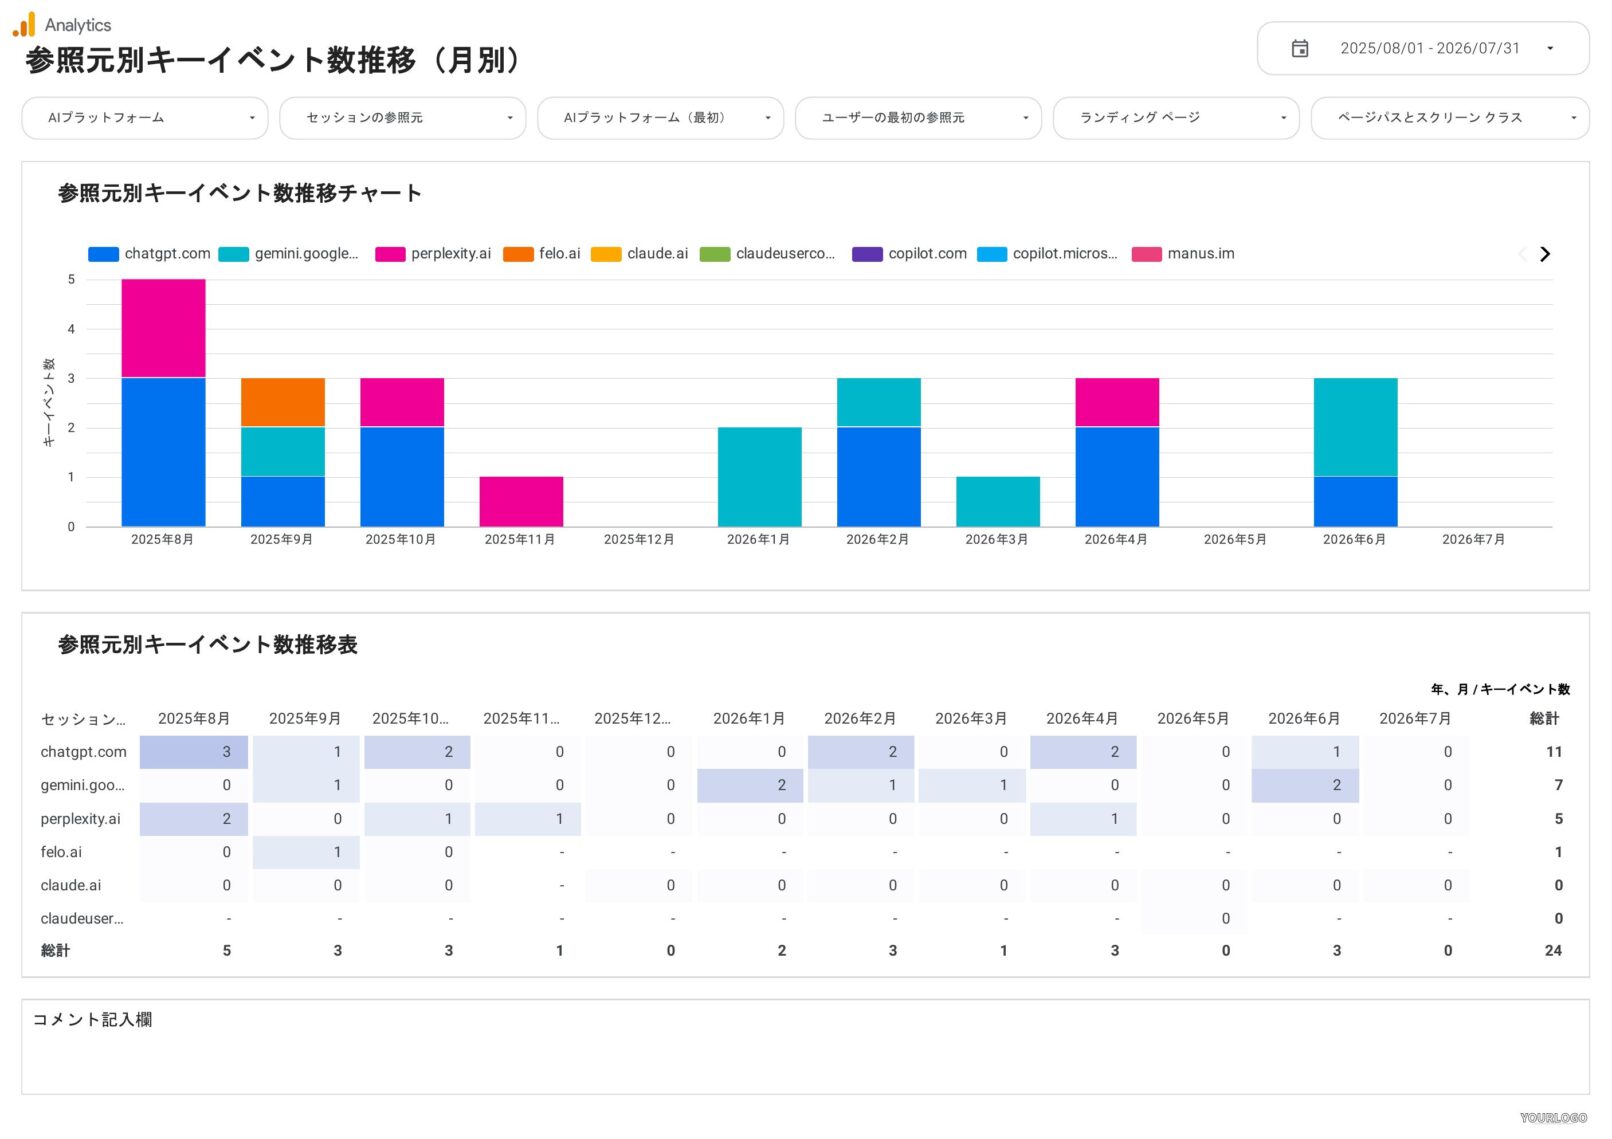Click the Analytics logo icon
The width and height of the screenshot is (1612, 1139).
point(24,24)
